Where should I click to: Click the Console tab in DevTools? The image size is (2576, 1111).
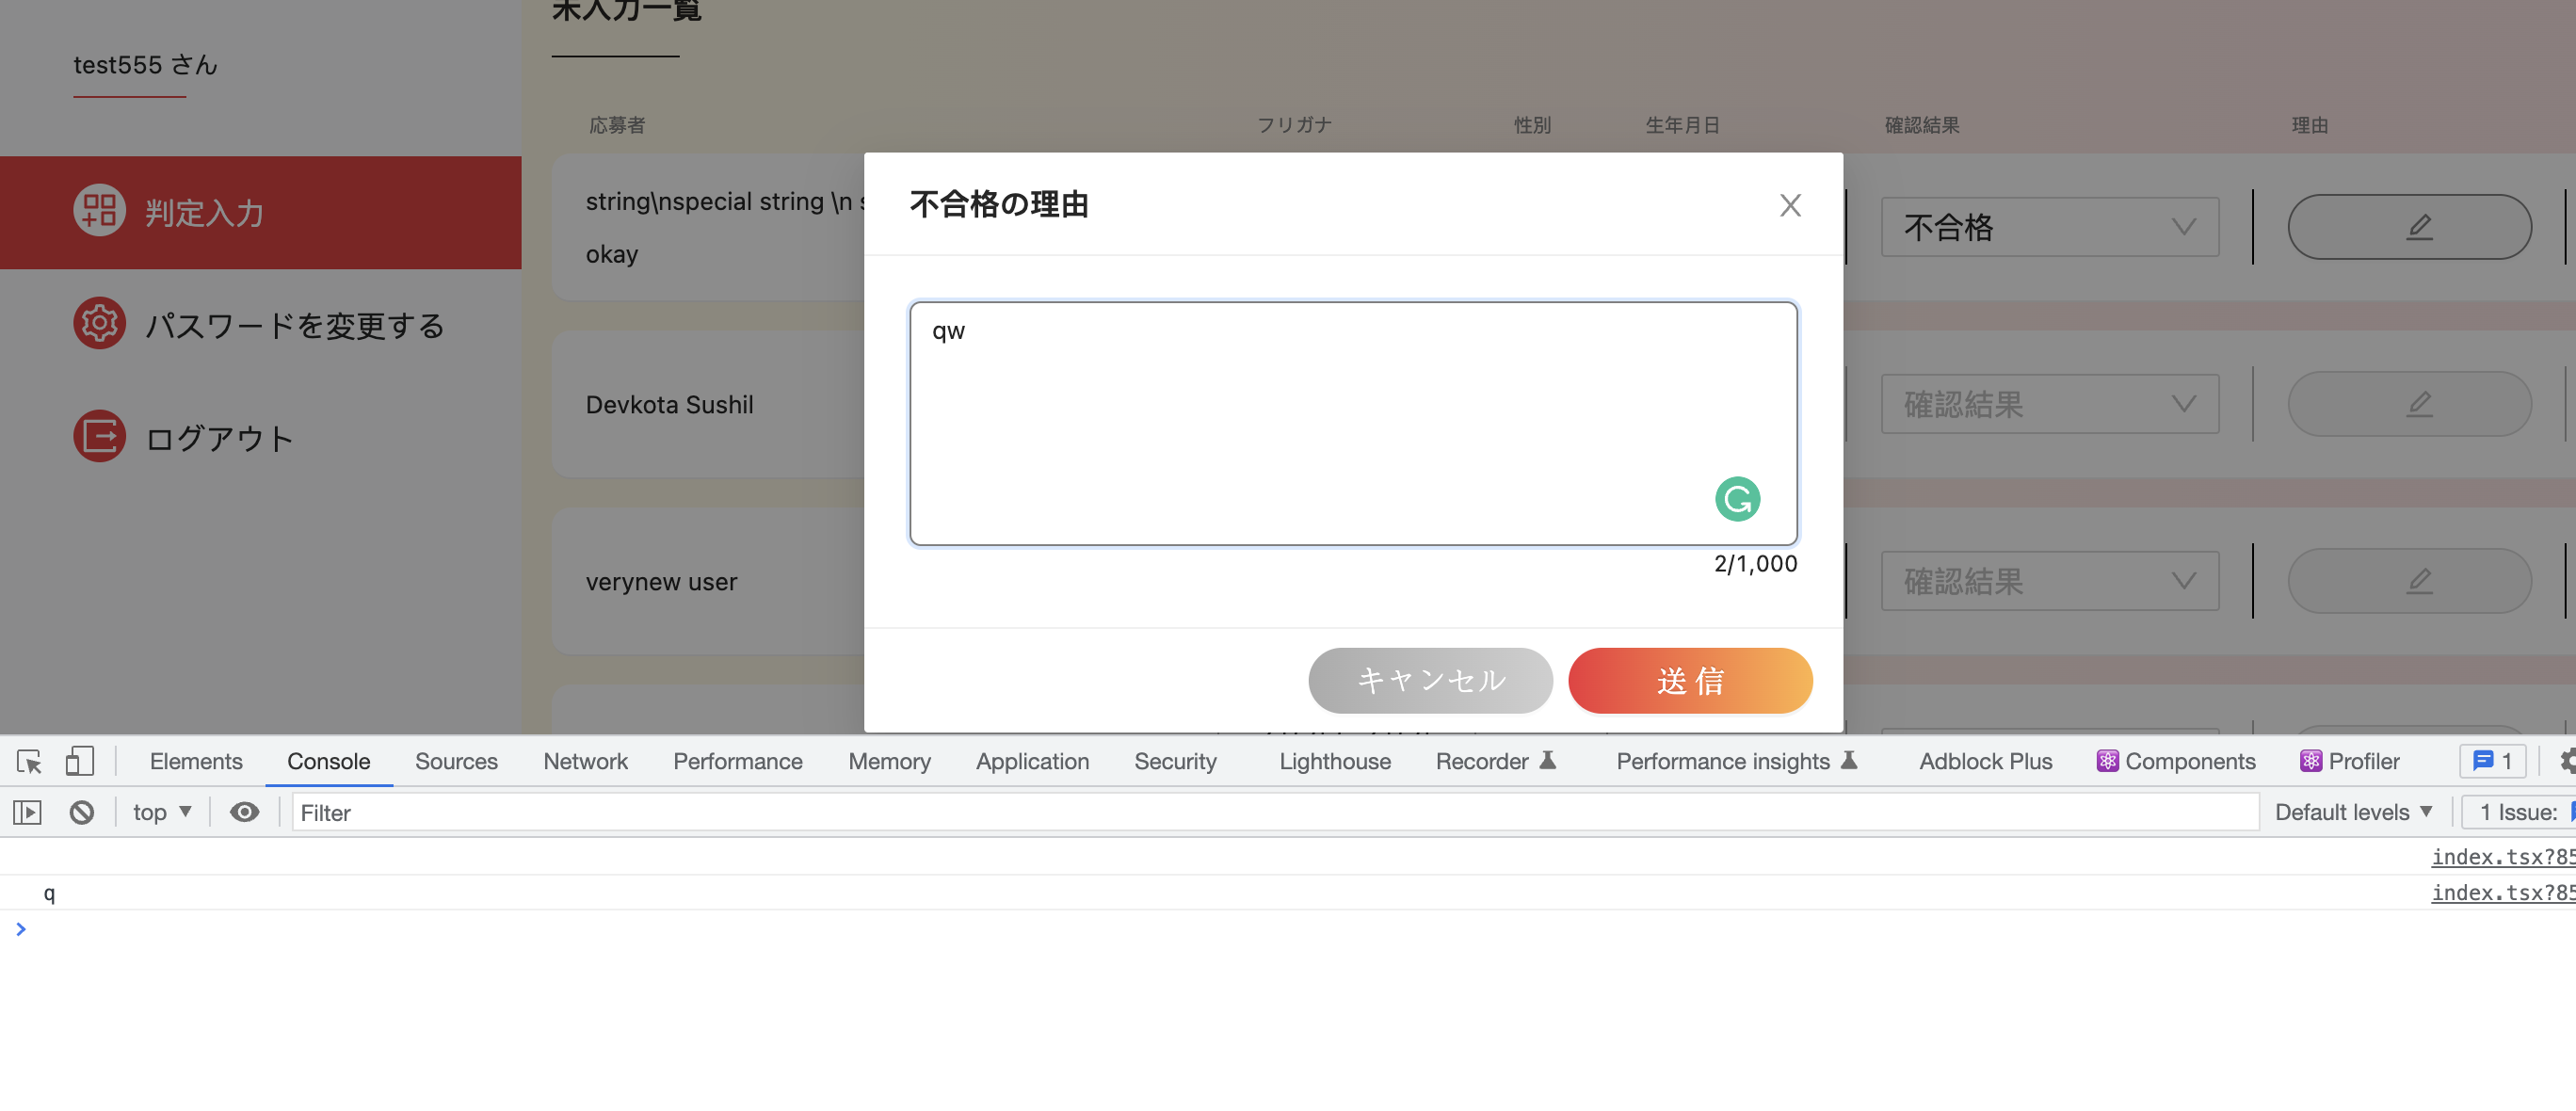[x=329, y=759]
